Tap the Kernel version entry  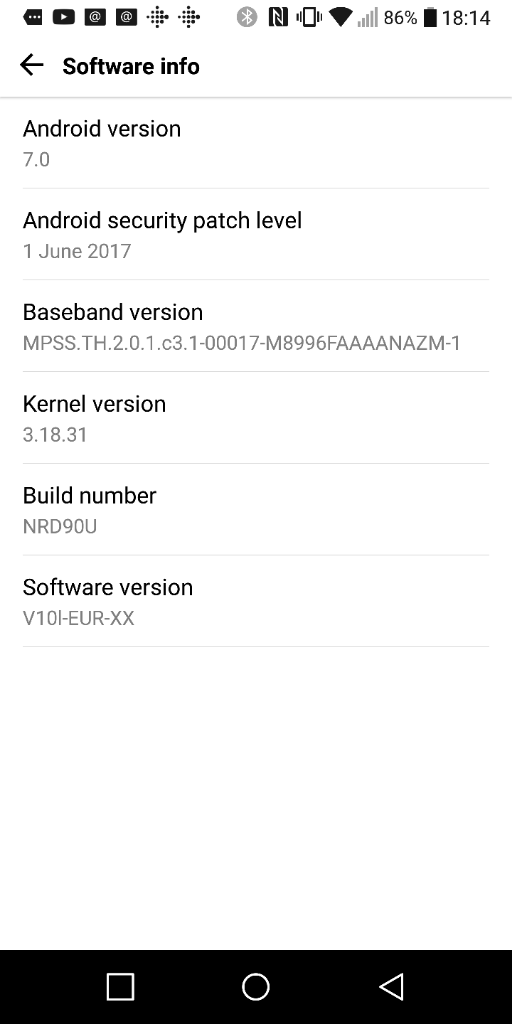(x=256, y=418)
